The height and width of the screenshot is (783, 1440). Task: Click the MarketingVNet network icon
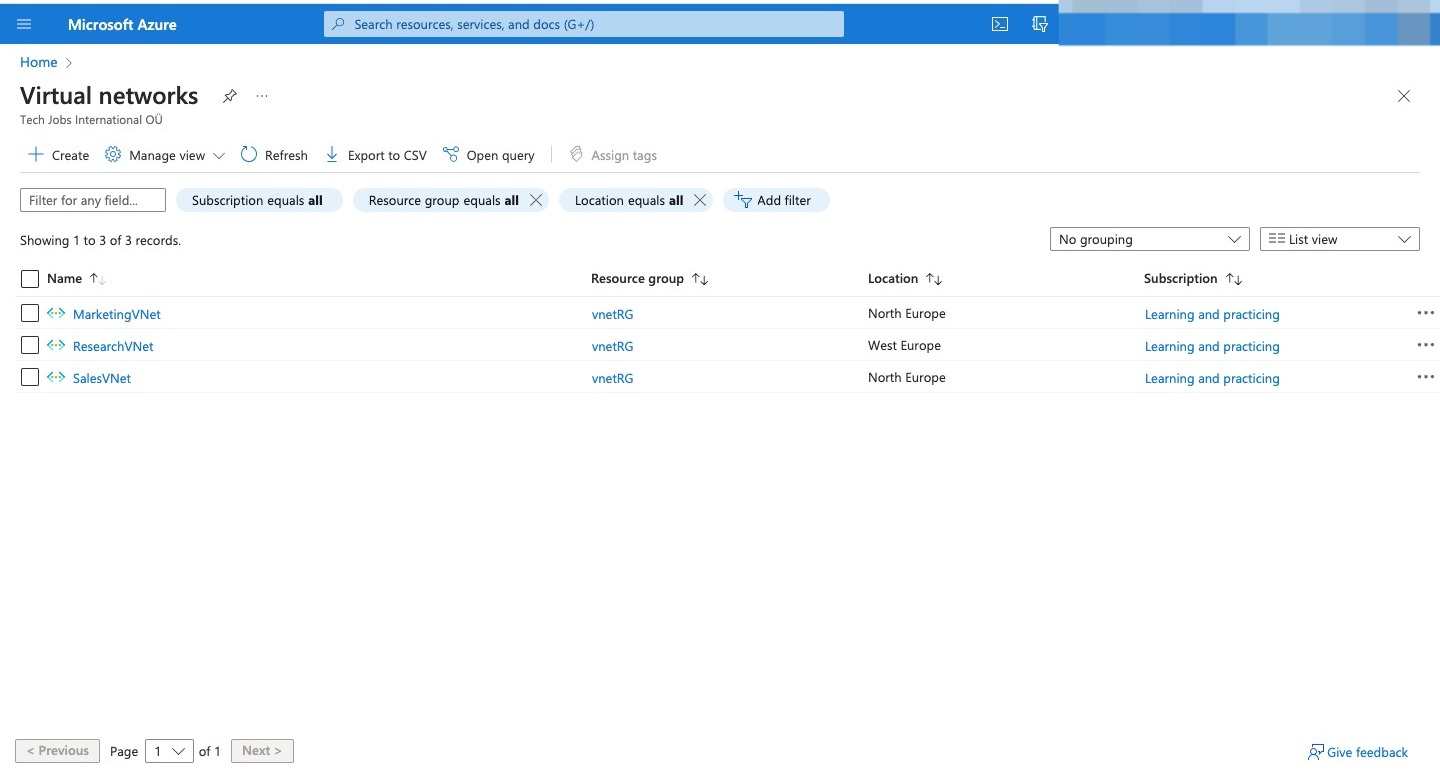click(x=56, y=313)
